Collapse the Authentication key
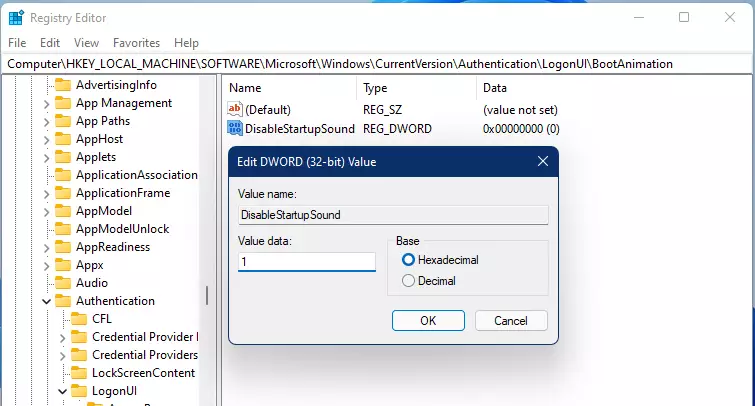This screenshot has width=755, height=406. [x=46, y=301]
